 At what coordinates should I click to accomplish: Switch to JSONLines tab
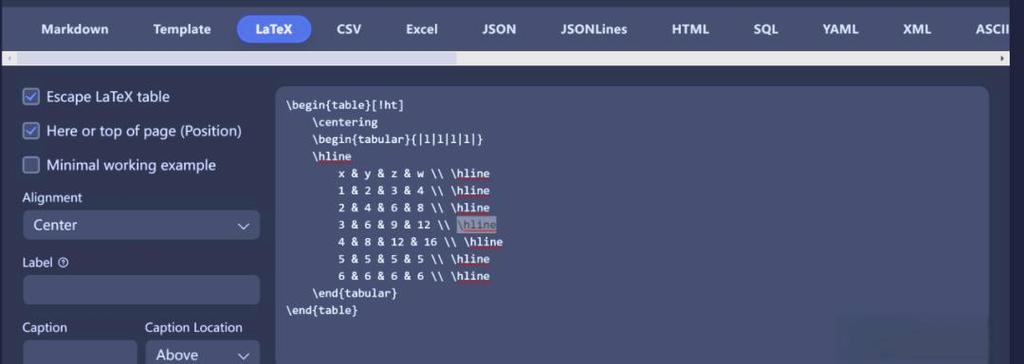594,29
